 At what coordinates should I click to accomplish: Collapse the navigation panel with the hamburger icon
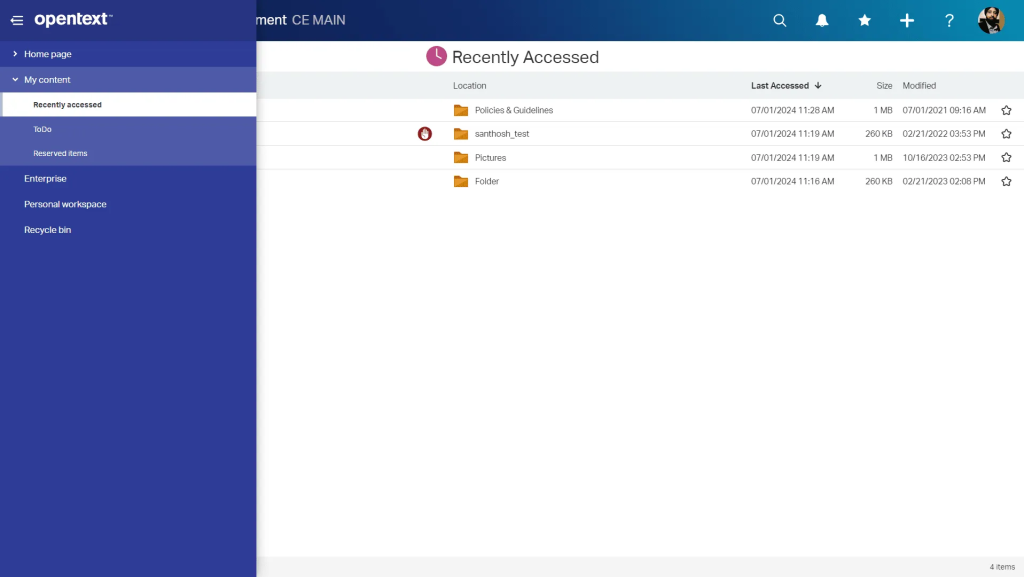[16, 20]
